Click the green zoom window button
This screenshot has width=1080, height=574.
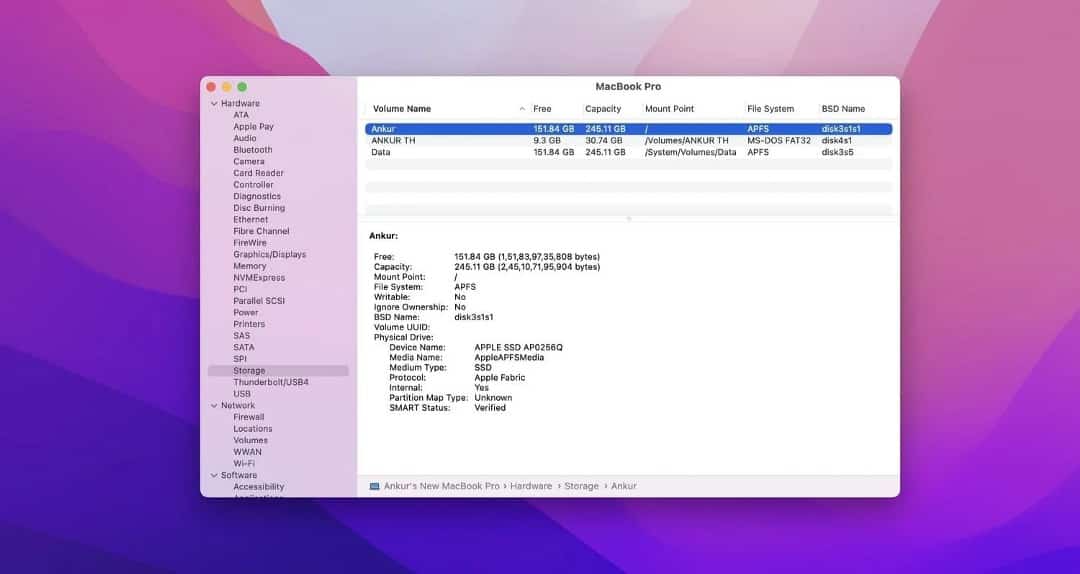(242, 87)
